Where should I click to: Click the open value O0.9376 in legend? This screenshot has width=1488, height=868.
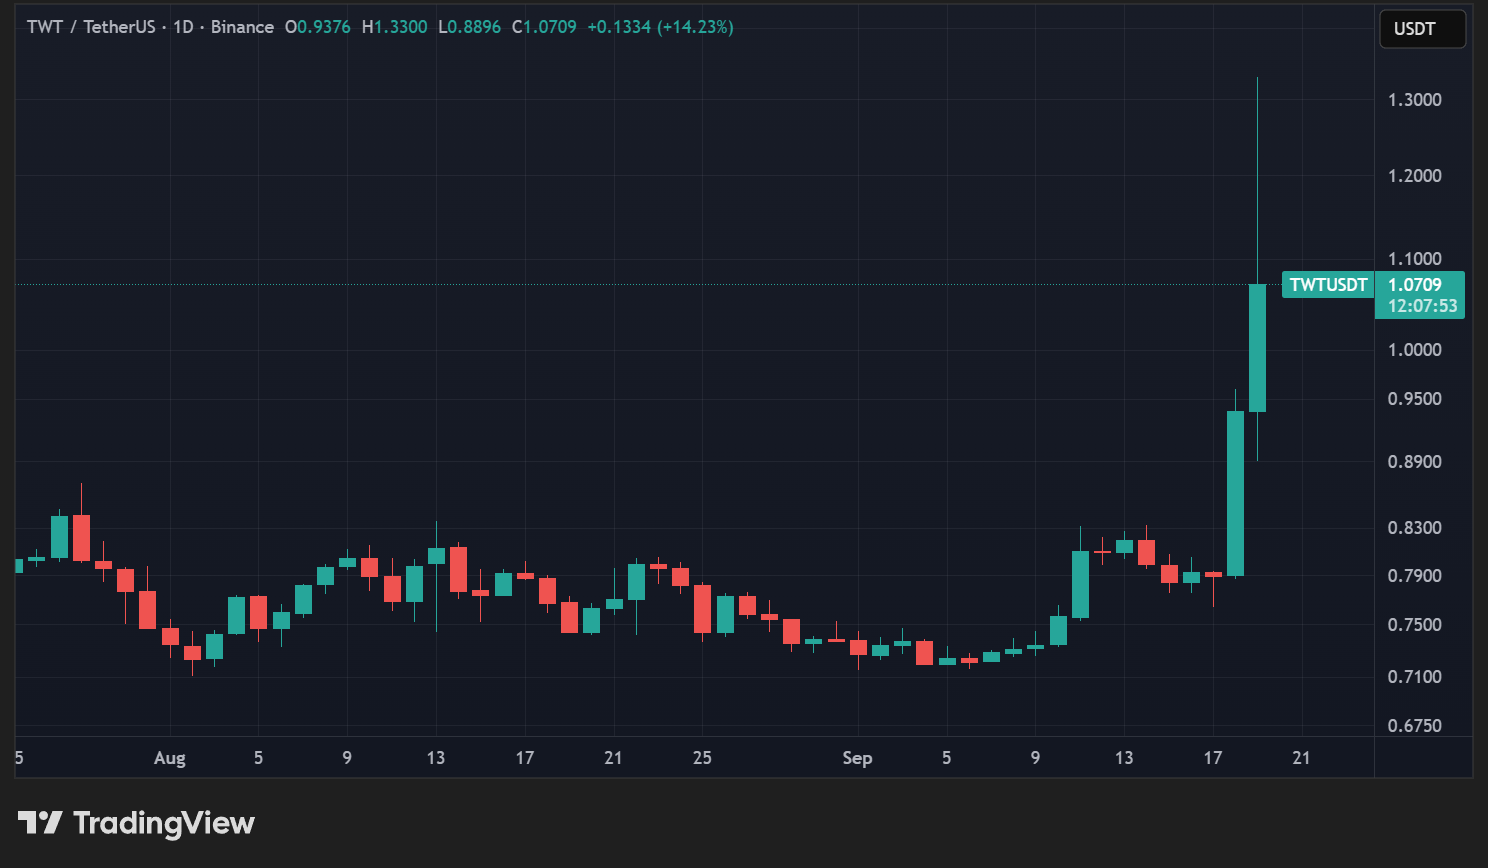(318, 27)
